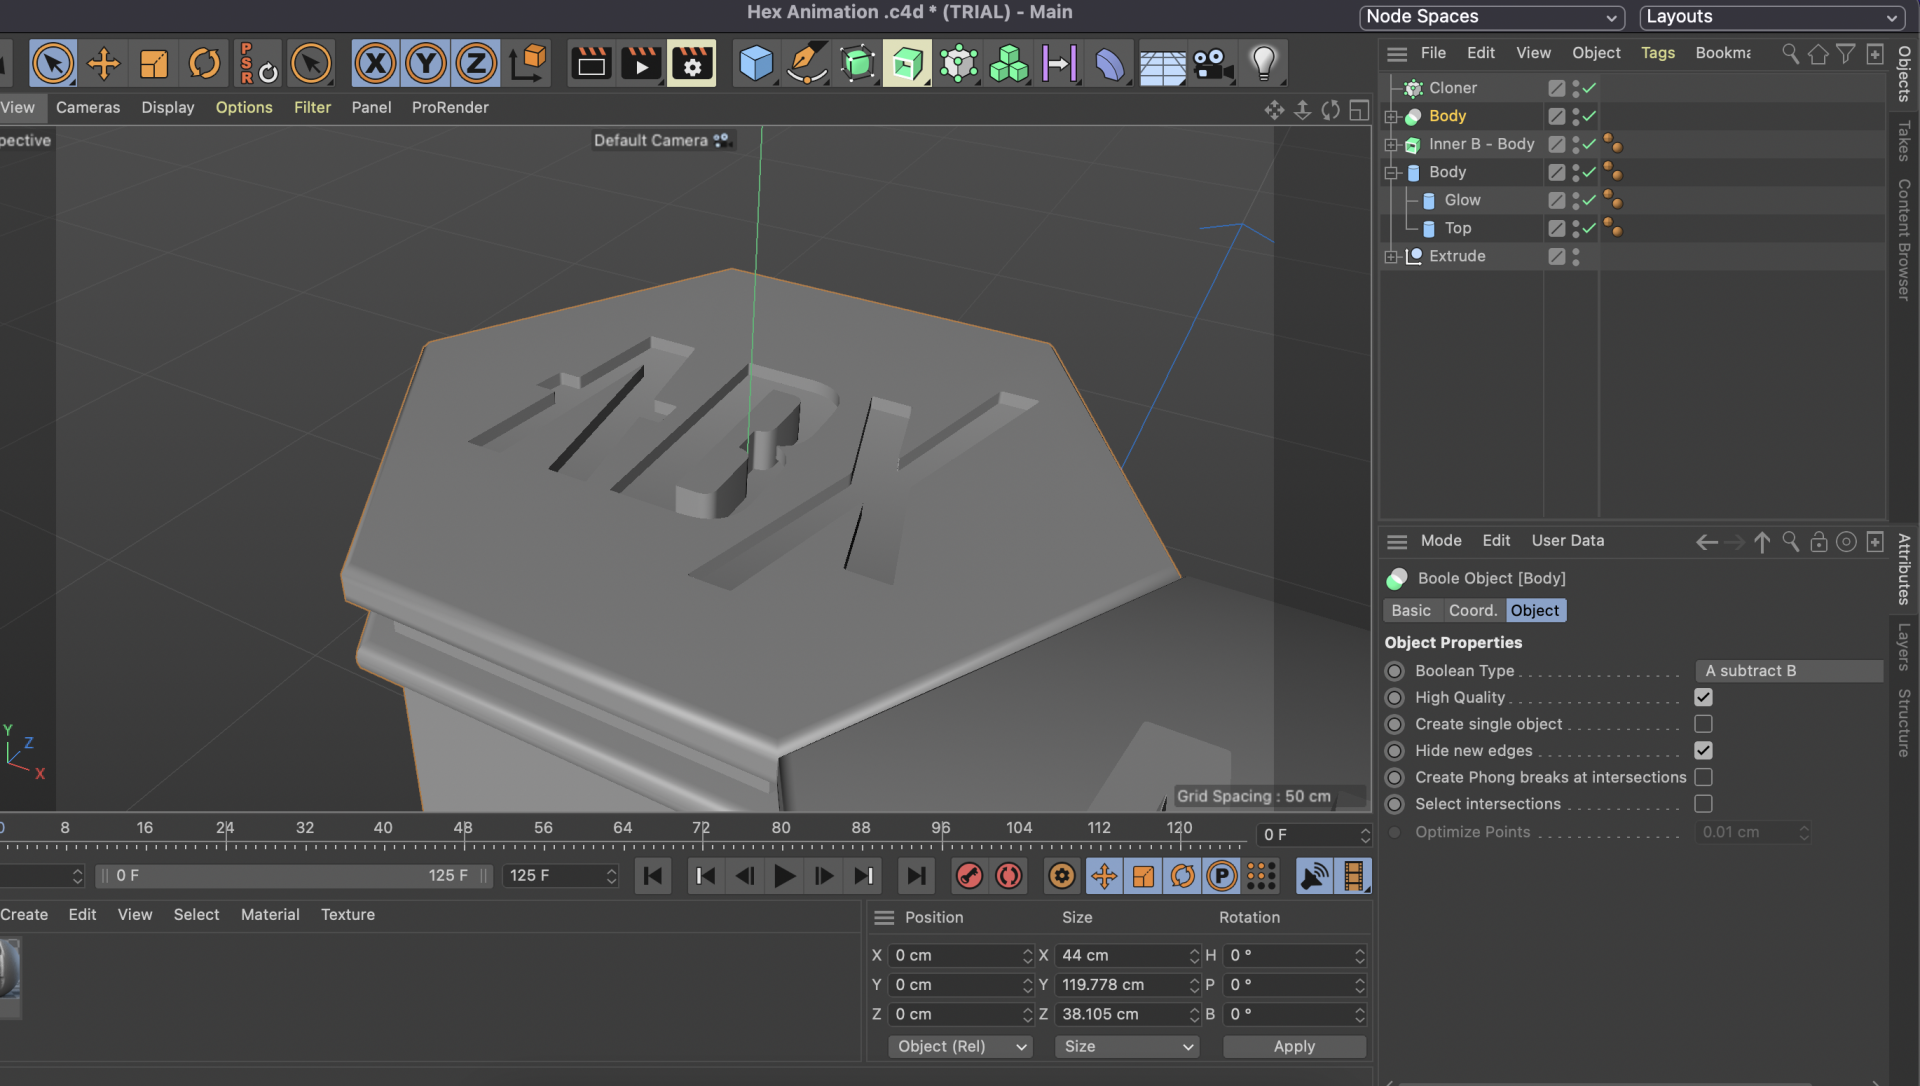Click the Render Settings icon
Screen dimensions: 1920x1086
[x=691, y=62]
